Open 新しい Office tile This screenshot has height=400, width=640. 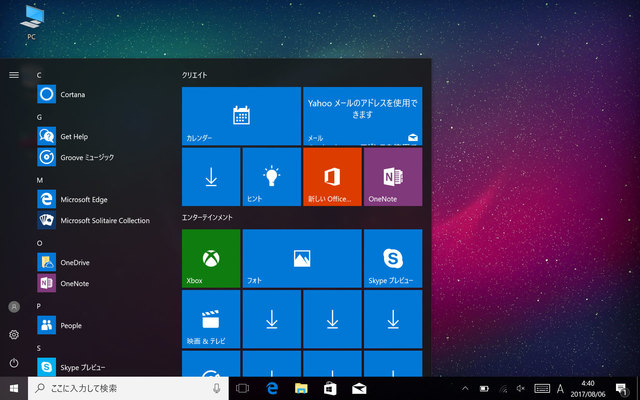(x=332, y=177)
